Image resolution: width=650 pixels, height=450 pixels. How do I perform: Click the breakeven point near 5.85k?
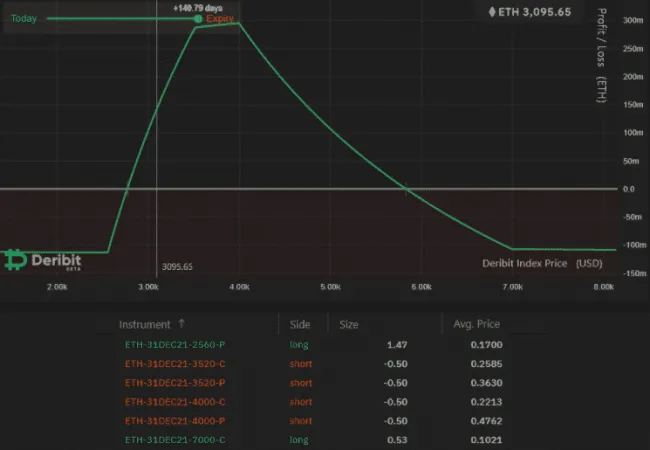[407, 189]
